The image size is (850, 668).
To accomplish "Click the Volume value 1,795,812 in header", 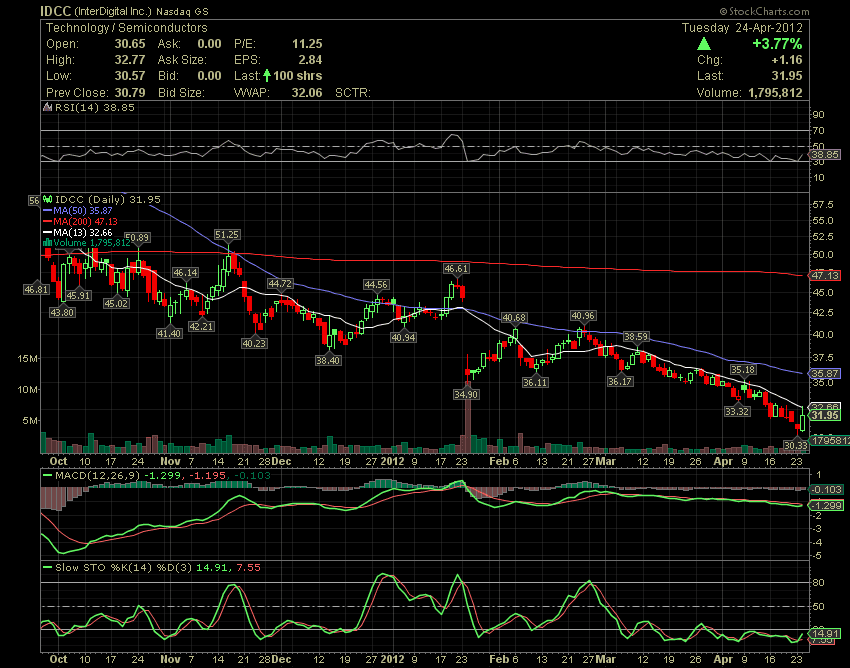I will tap(775, 92).
